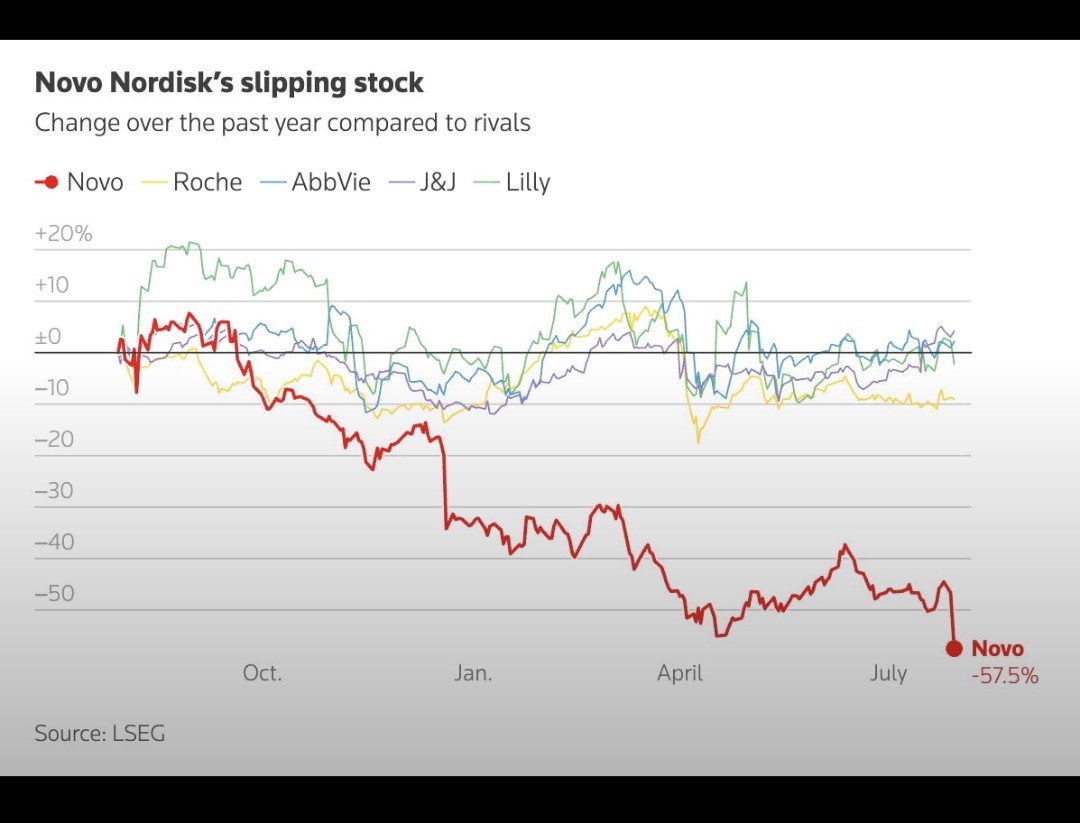Click the red Novo endpoint dot on chart

pyautogui.click(x=954, y=648)
